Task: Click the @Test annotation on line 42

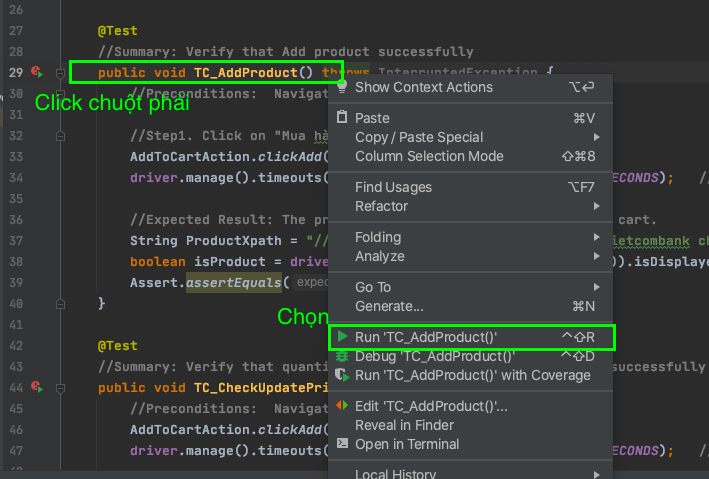Action: 118,346
